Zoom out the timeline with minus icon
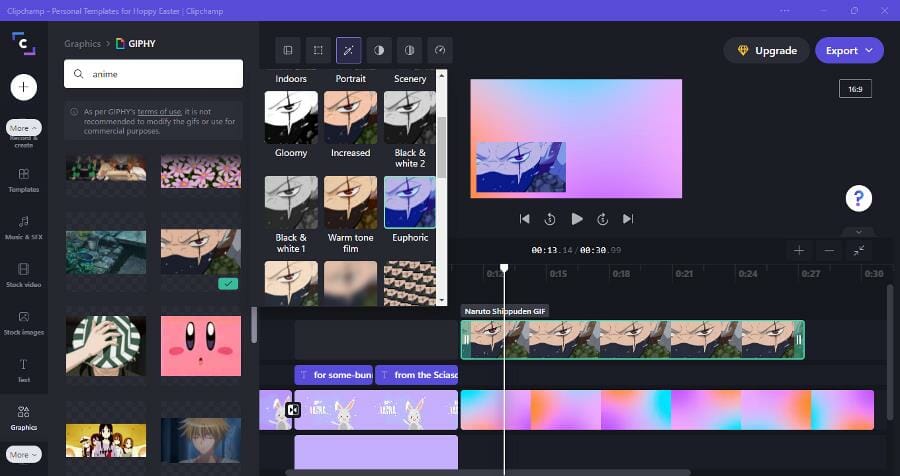This screenshot has width=900, height=476. pos(829,250)
